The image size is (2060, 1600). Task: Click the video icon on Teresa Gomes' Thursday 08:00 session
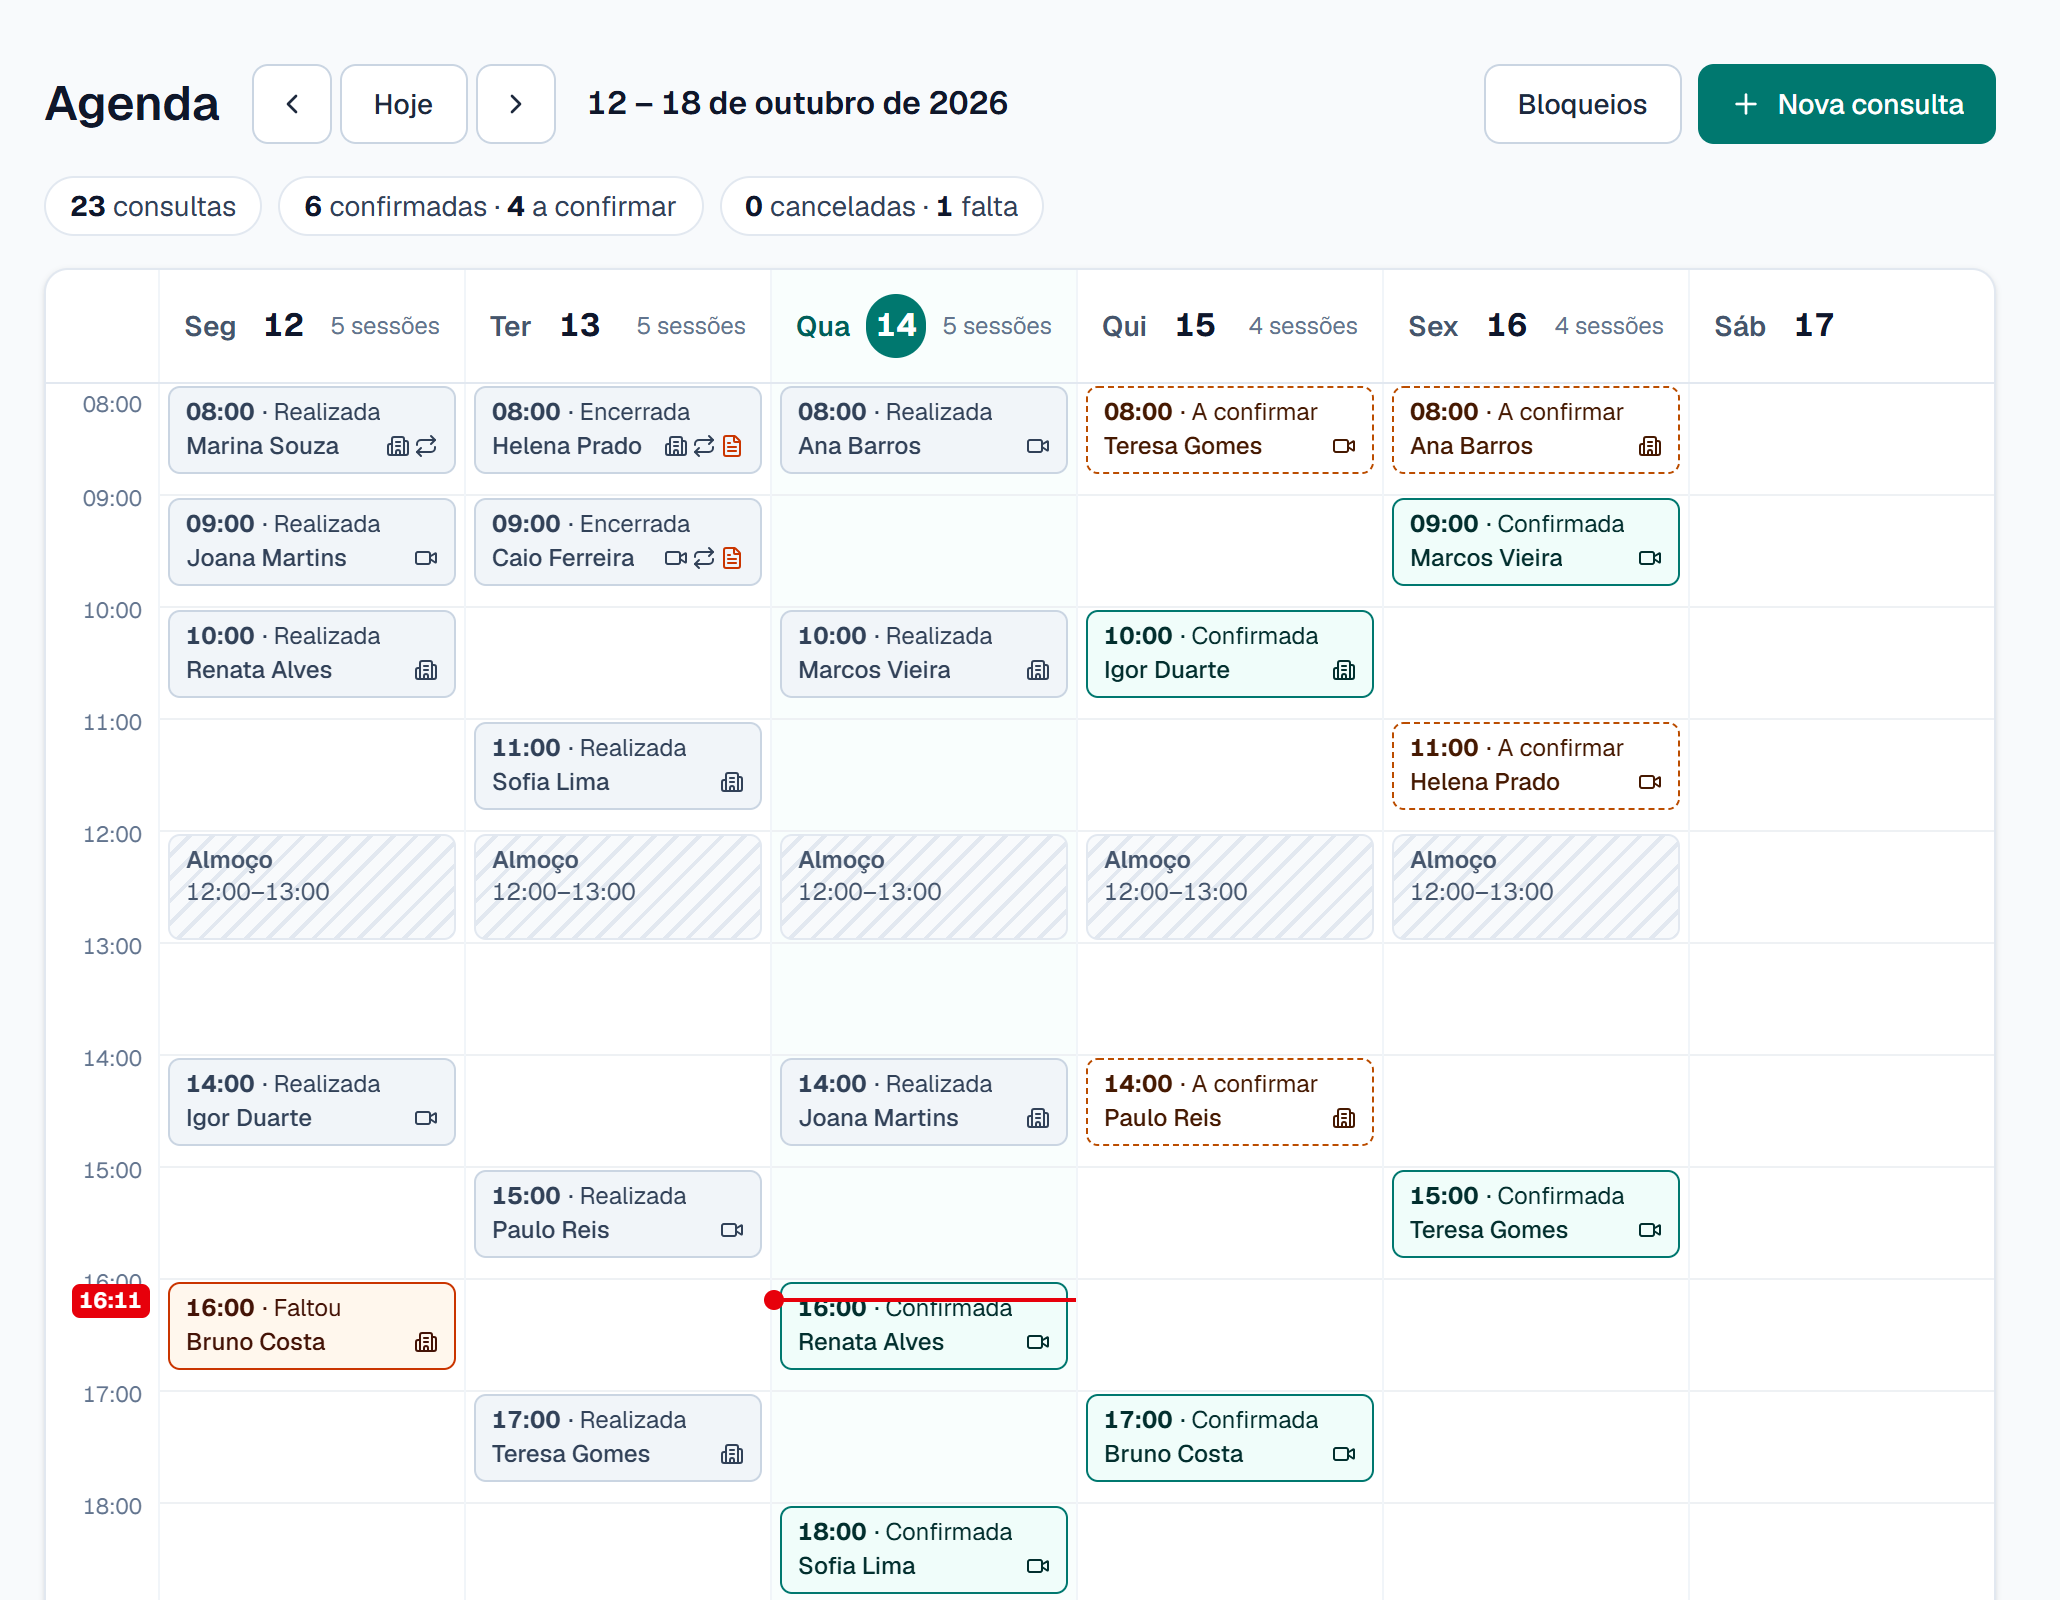[1345, 446]
